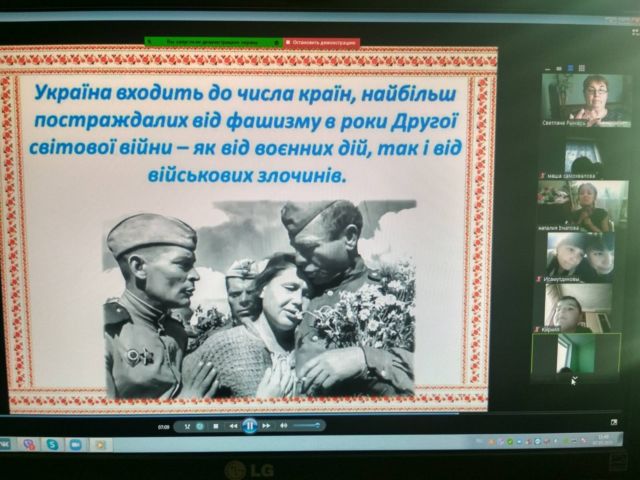The height and width of the screenshot is (480, 640).
Task: Click the down chevron below video thumbnails
Action: click(x=575, y=378)
